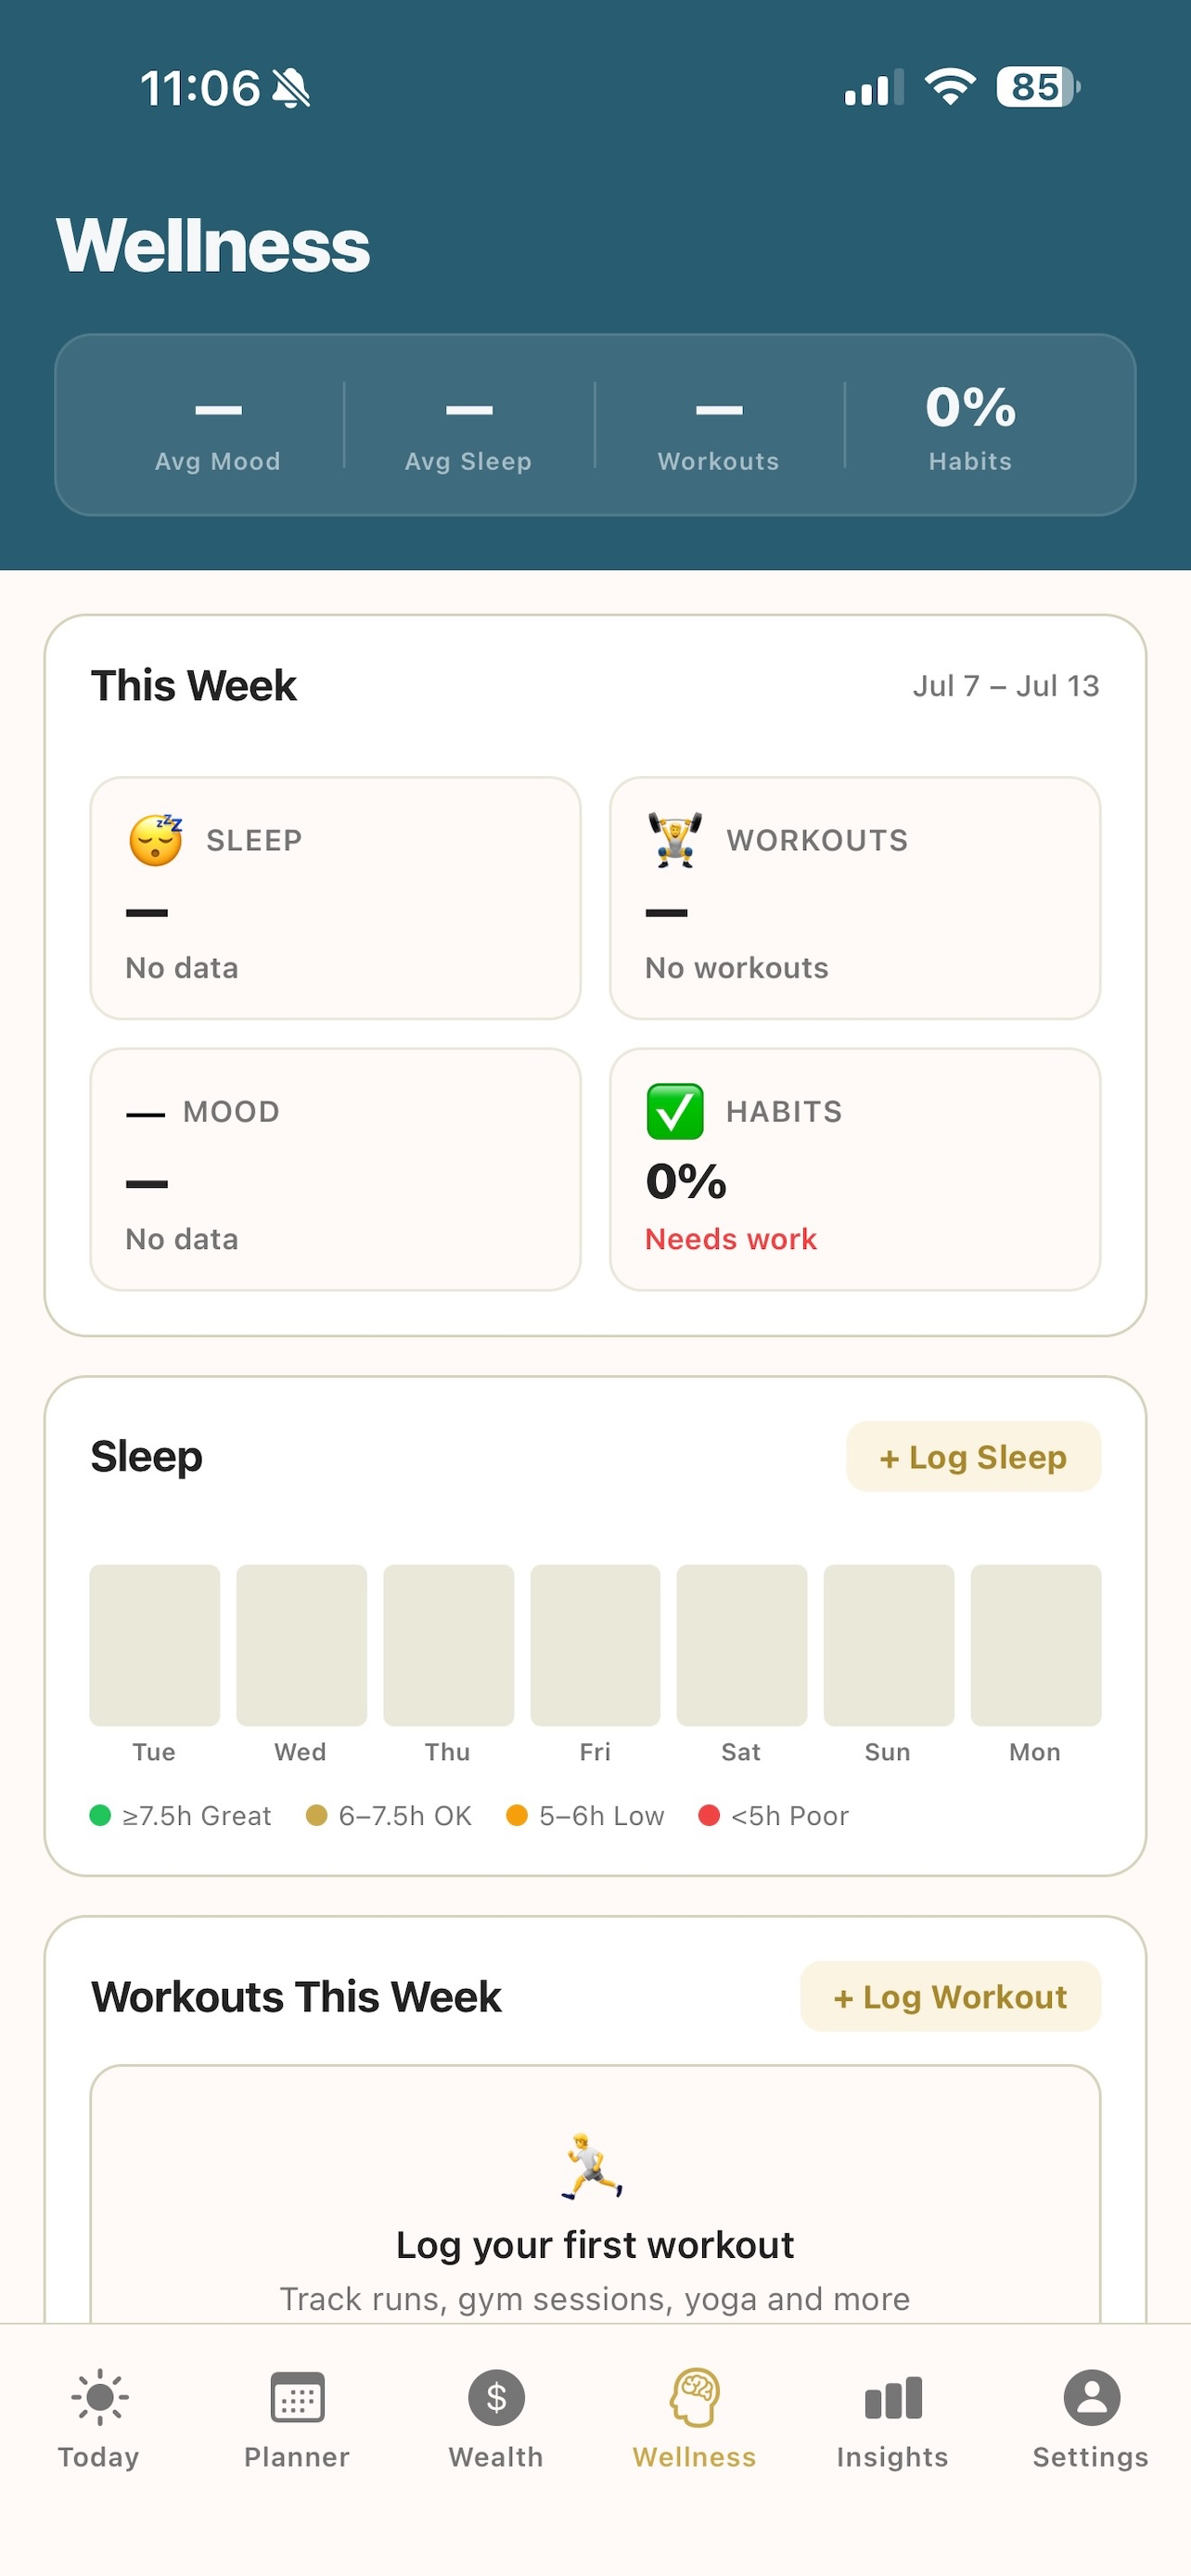Screen dimensions: 1191x2576
Task: Tap the Avg Sleep header stat
Action: [x=468, y=426]
